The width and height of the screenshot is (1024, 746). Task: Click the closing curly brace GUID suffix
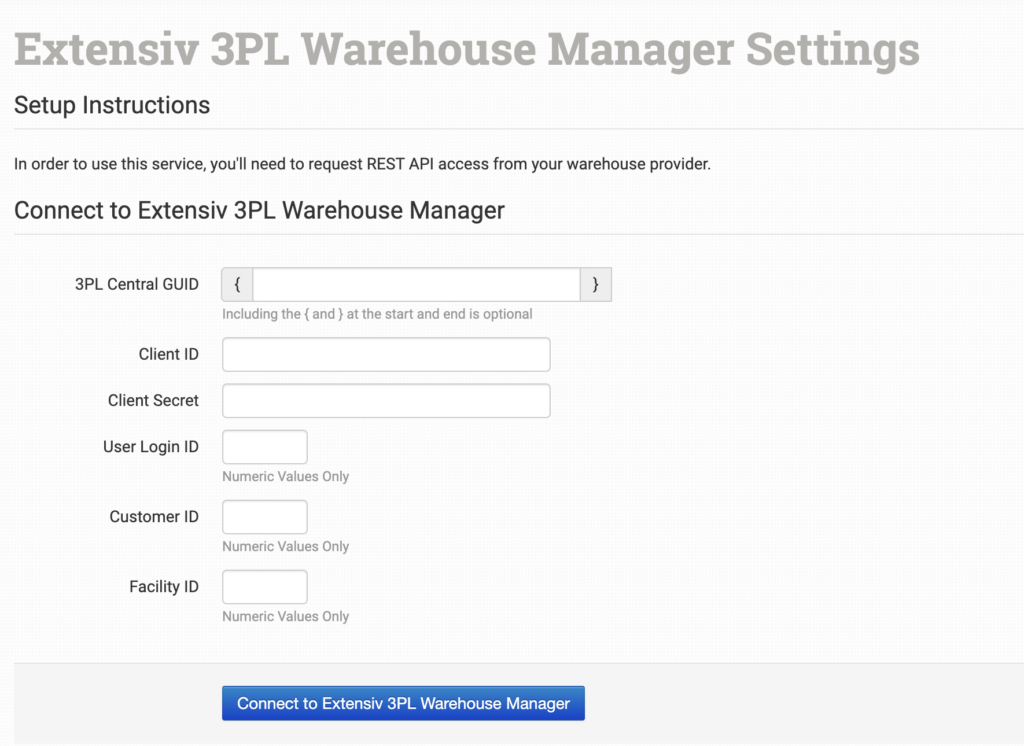595,285
